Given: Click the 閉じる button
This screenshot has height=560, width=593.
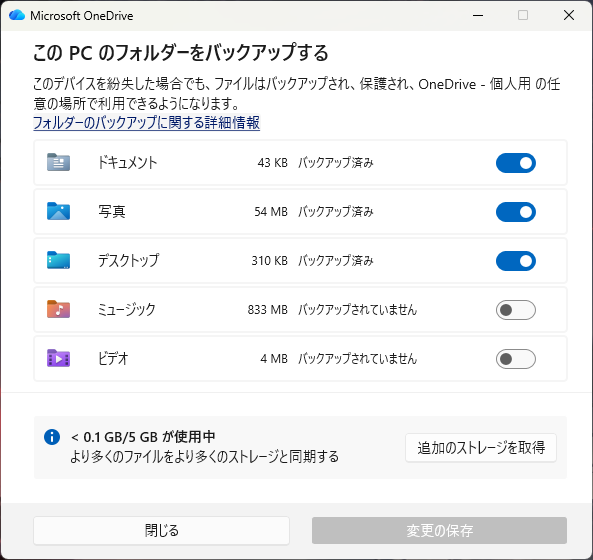Looking at the screenshot, I should pyautogui.click(x=161, y=531).
